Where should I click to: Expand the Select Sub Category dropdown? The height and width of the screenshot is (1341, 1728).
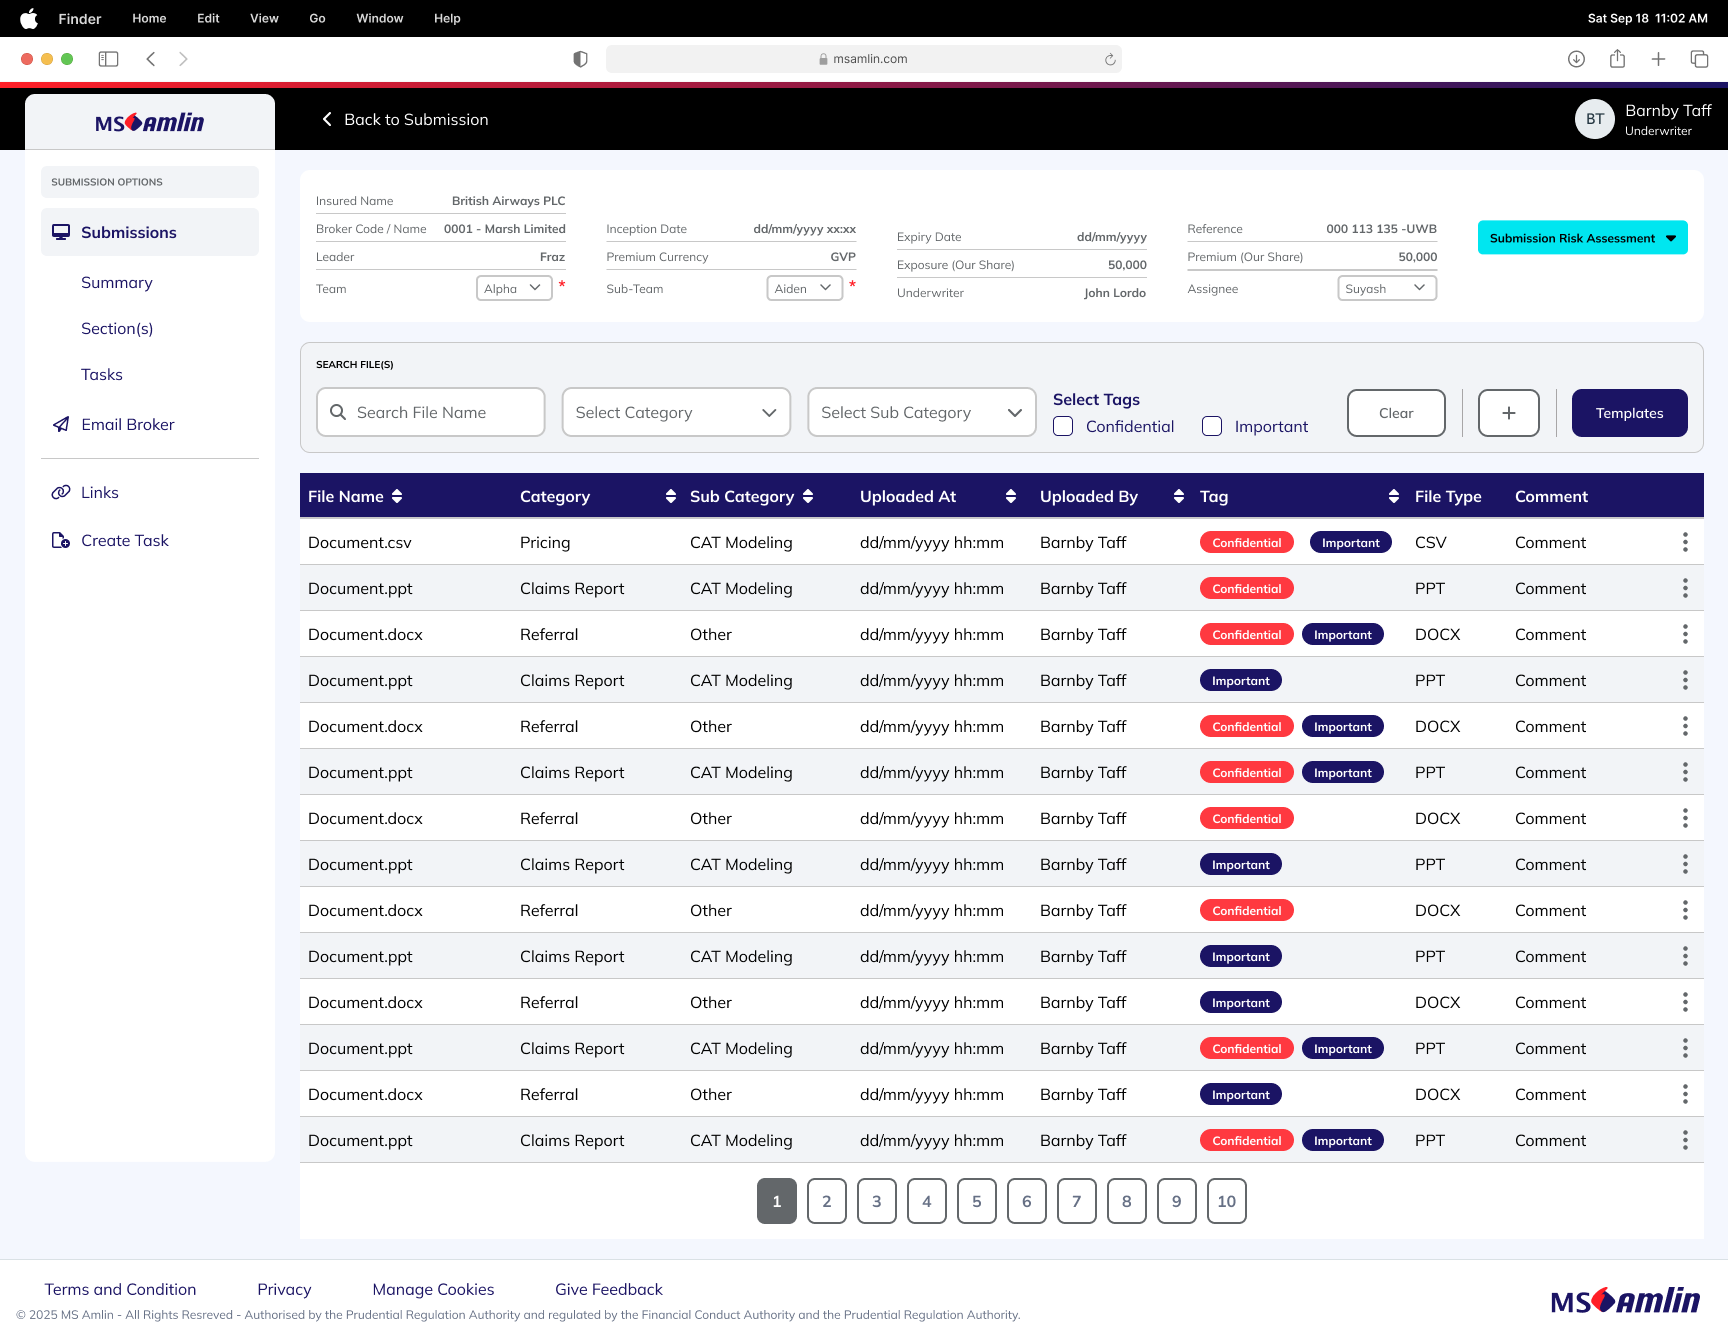point(921,413)
